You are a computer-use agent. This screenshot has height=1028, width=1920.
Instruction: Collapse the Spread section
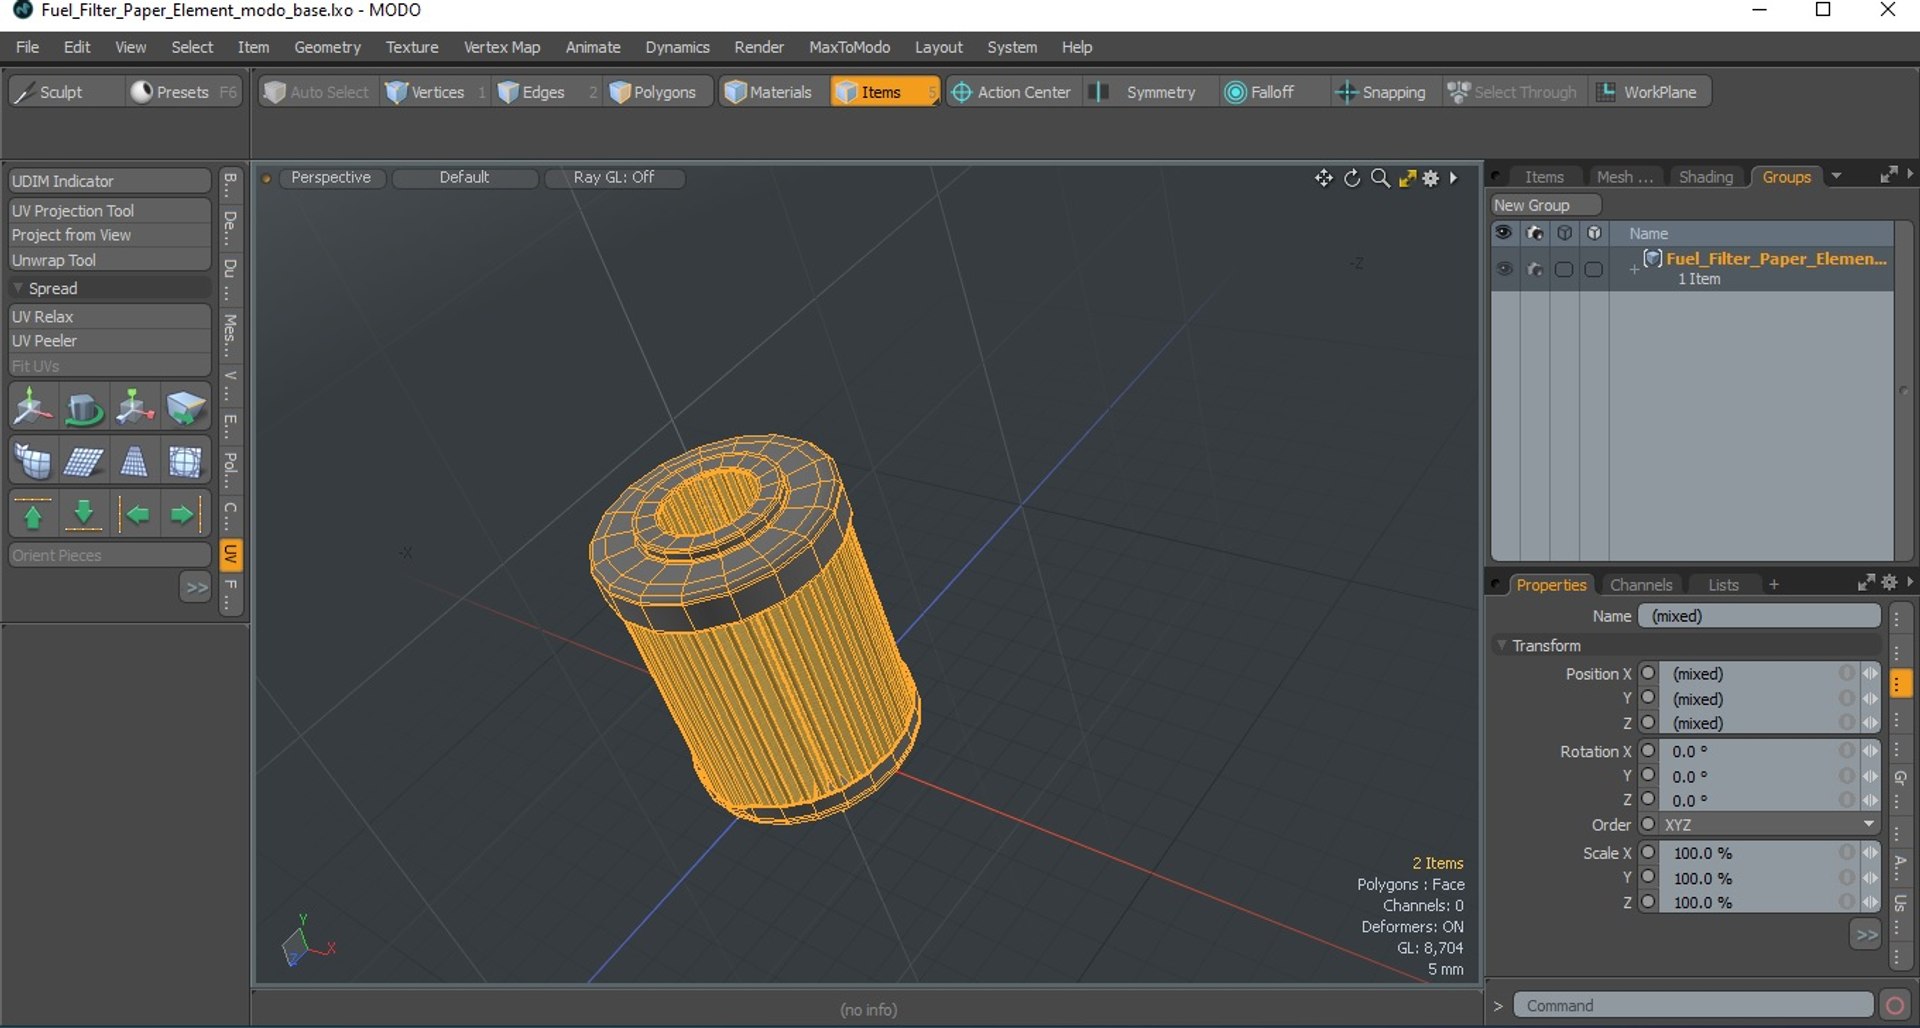pos(18,288)
